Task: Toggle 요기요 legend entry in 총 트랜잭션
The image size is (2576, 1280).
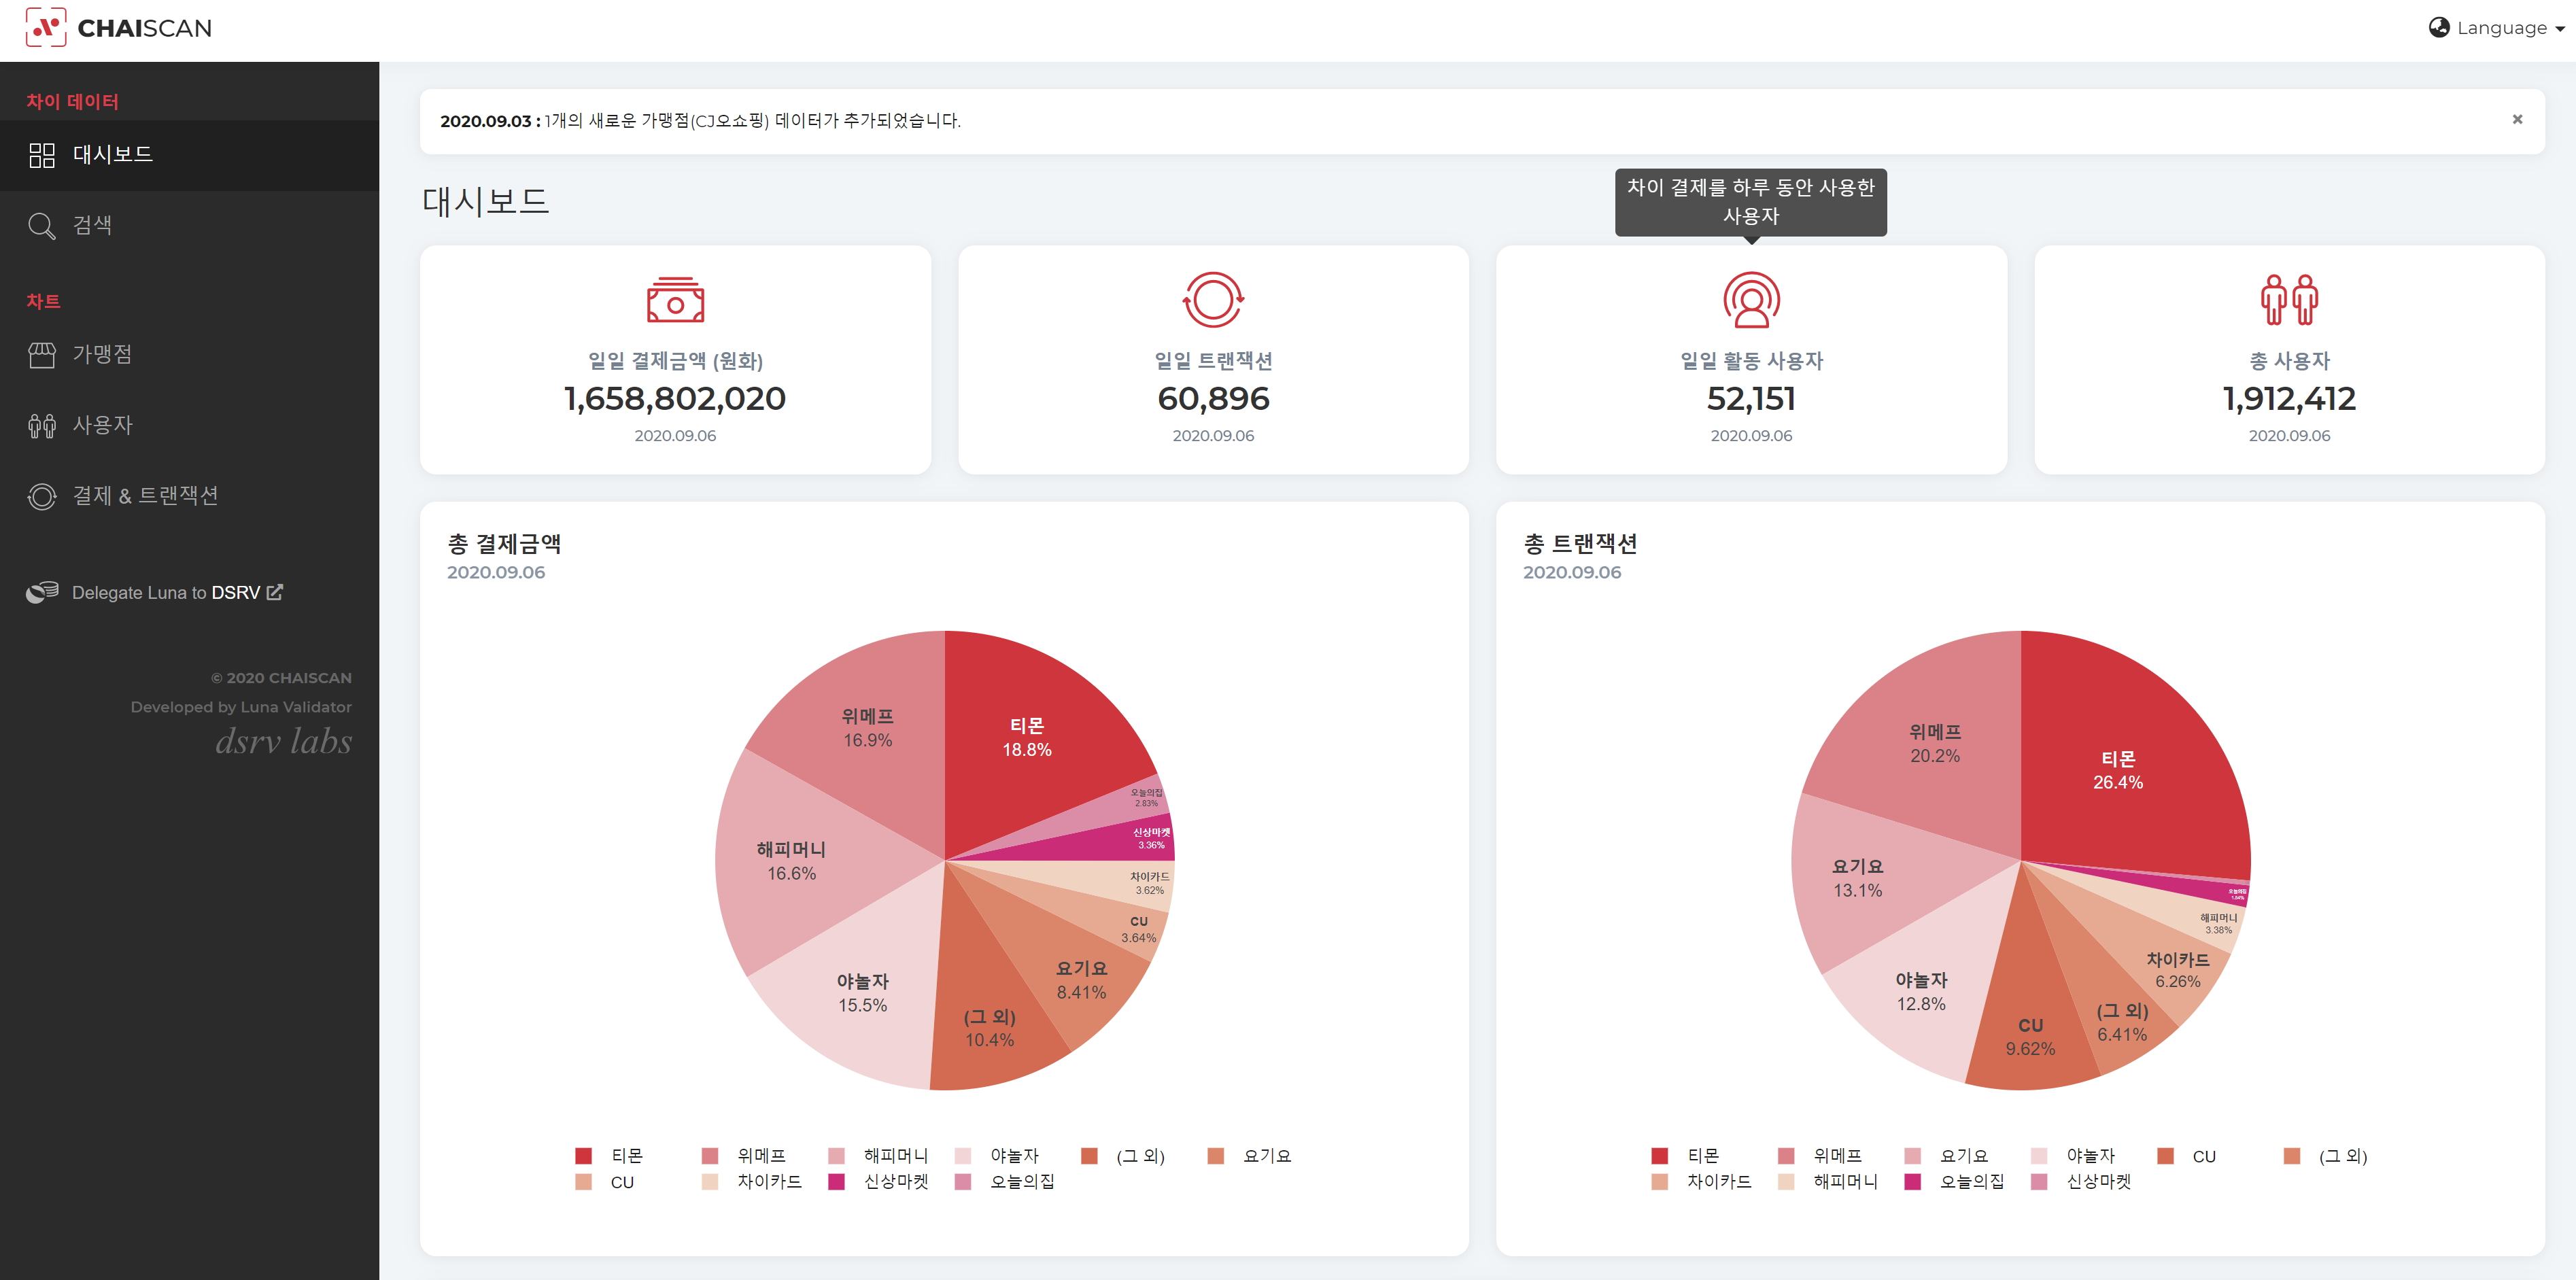Action: click(x=1946, y=1156)
